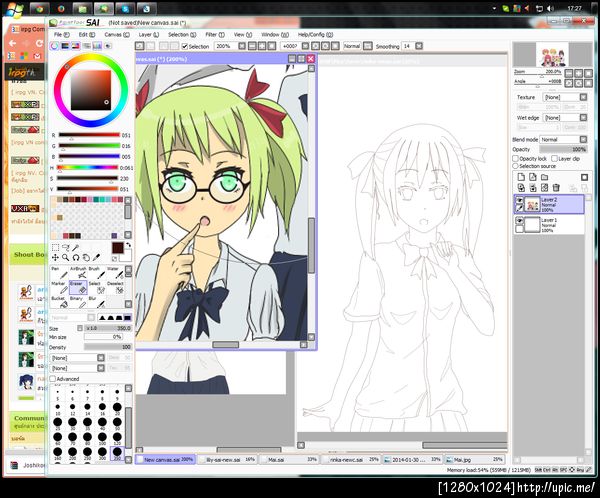Enable Opacity lock for the layer

point(515,158)
